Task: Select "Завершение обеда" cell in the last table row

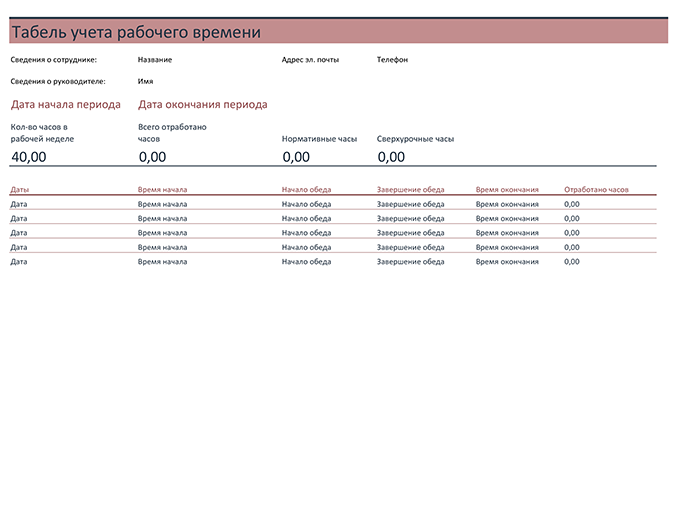Action: click(411, 262)
